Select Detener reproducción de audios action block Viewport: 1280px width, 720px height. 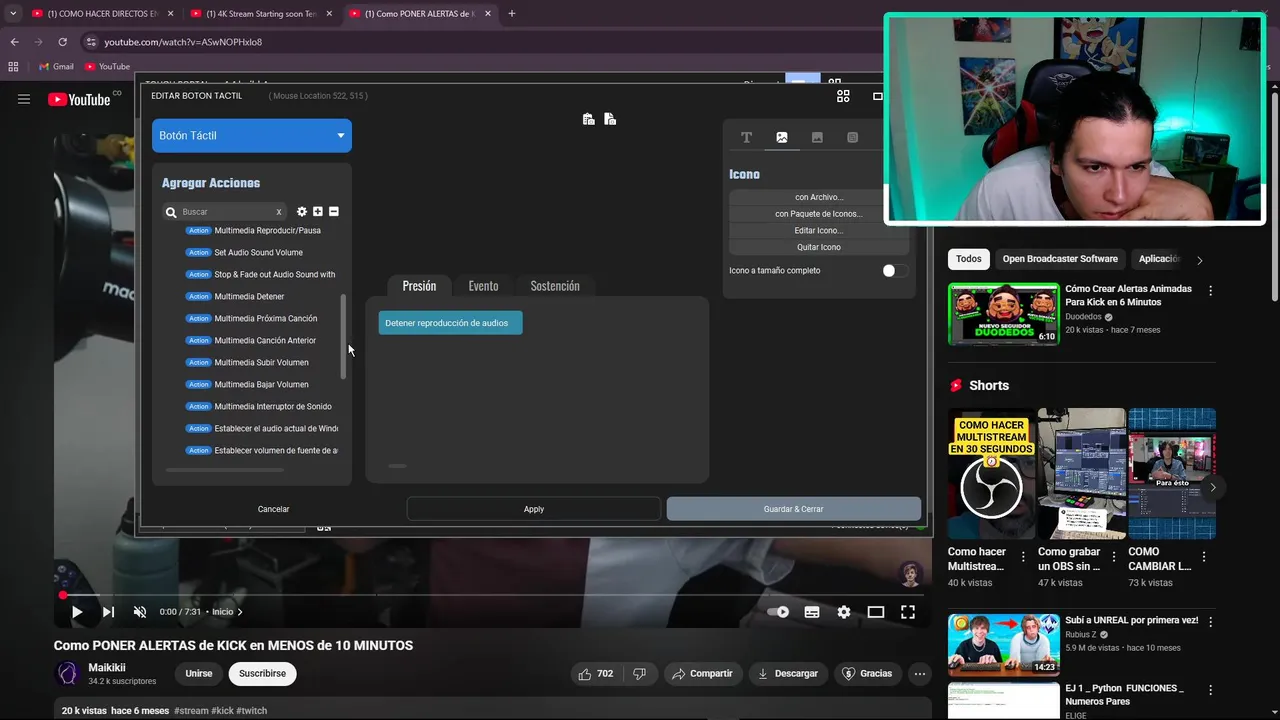point(450,323)
